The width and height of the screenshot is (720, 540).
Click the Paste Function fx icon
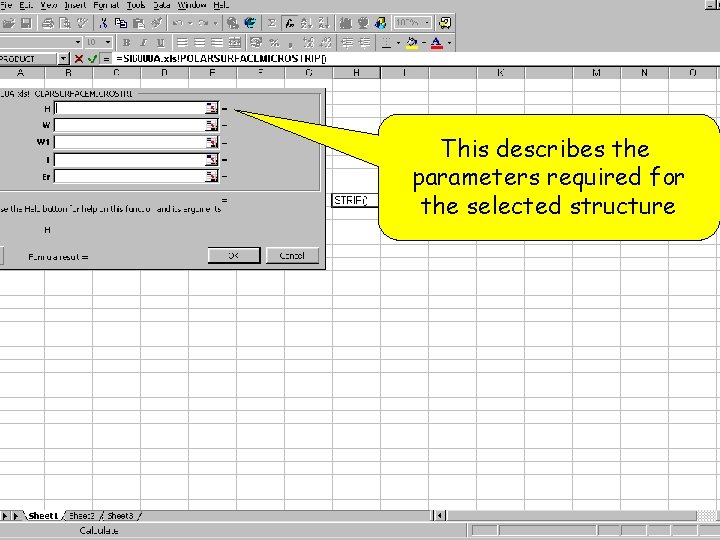click(x=289, y=23)
